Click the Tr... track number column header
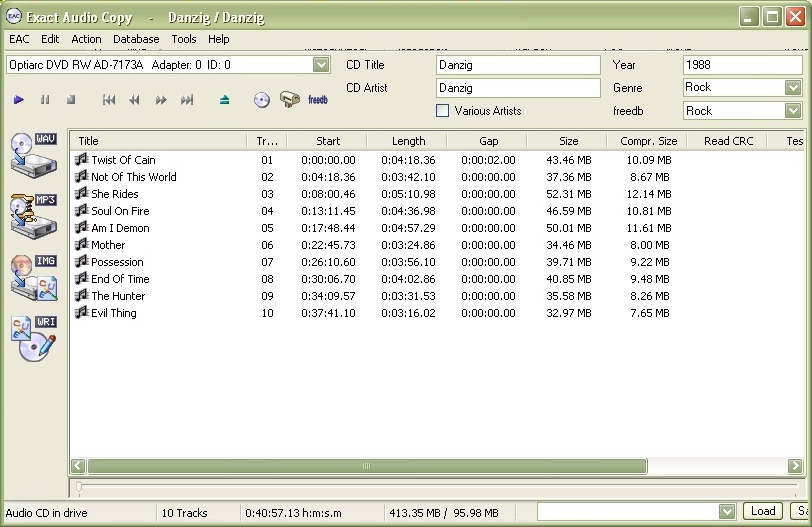This screenshot has width=812, height=527. [x=267, y=141]
